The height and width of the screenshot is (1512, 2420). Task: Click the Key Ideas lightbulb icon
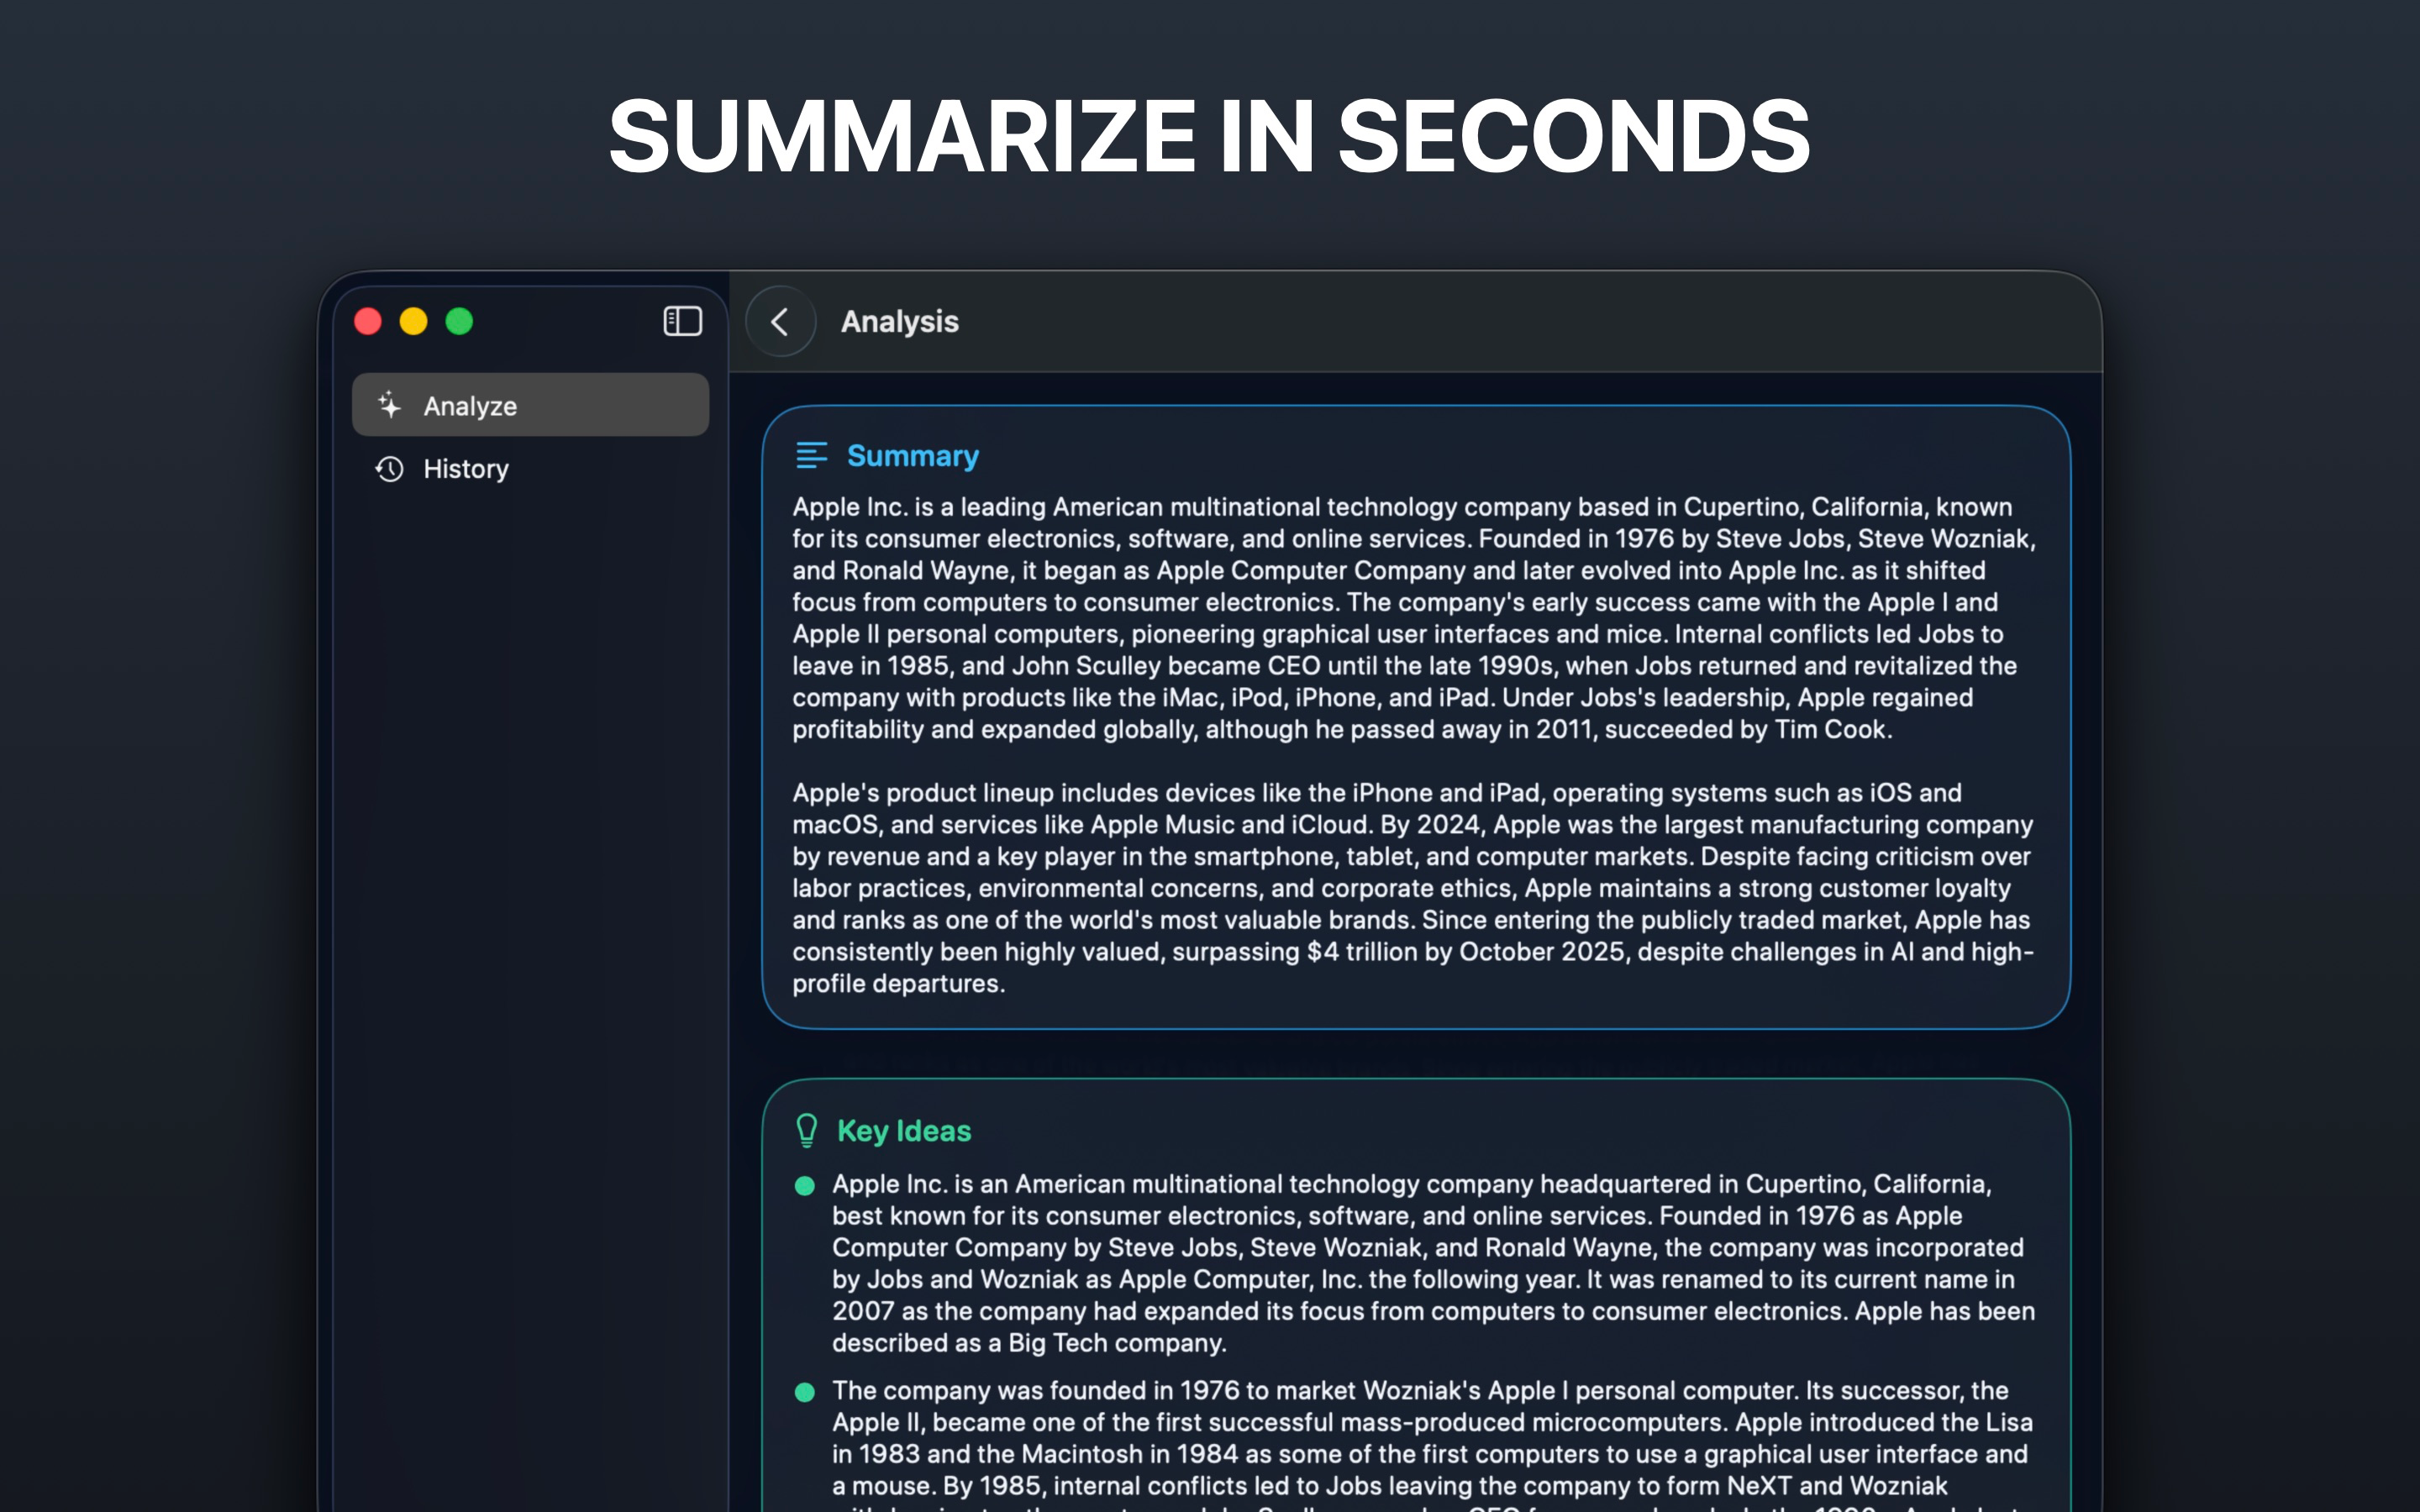coord(807,1130)
